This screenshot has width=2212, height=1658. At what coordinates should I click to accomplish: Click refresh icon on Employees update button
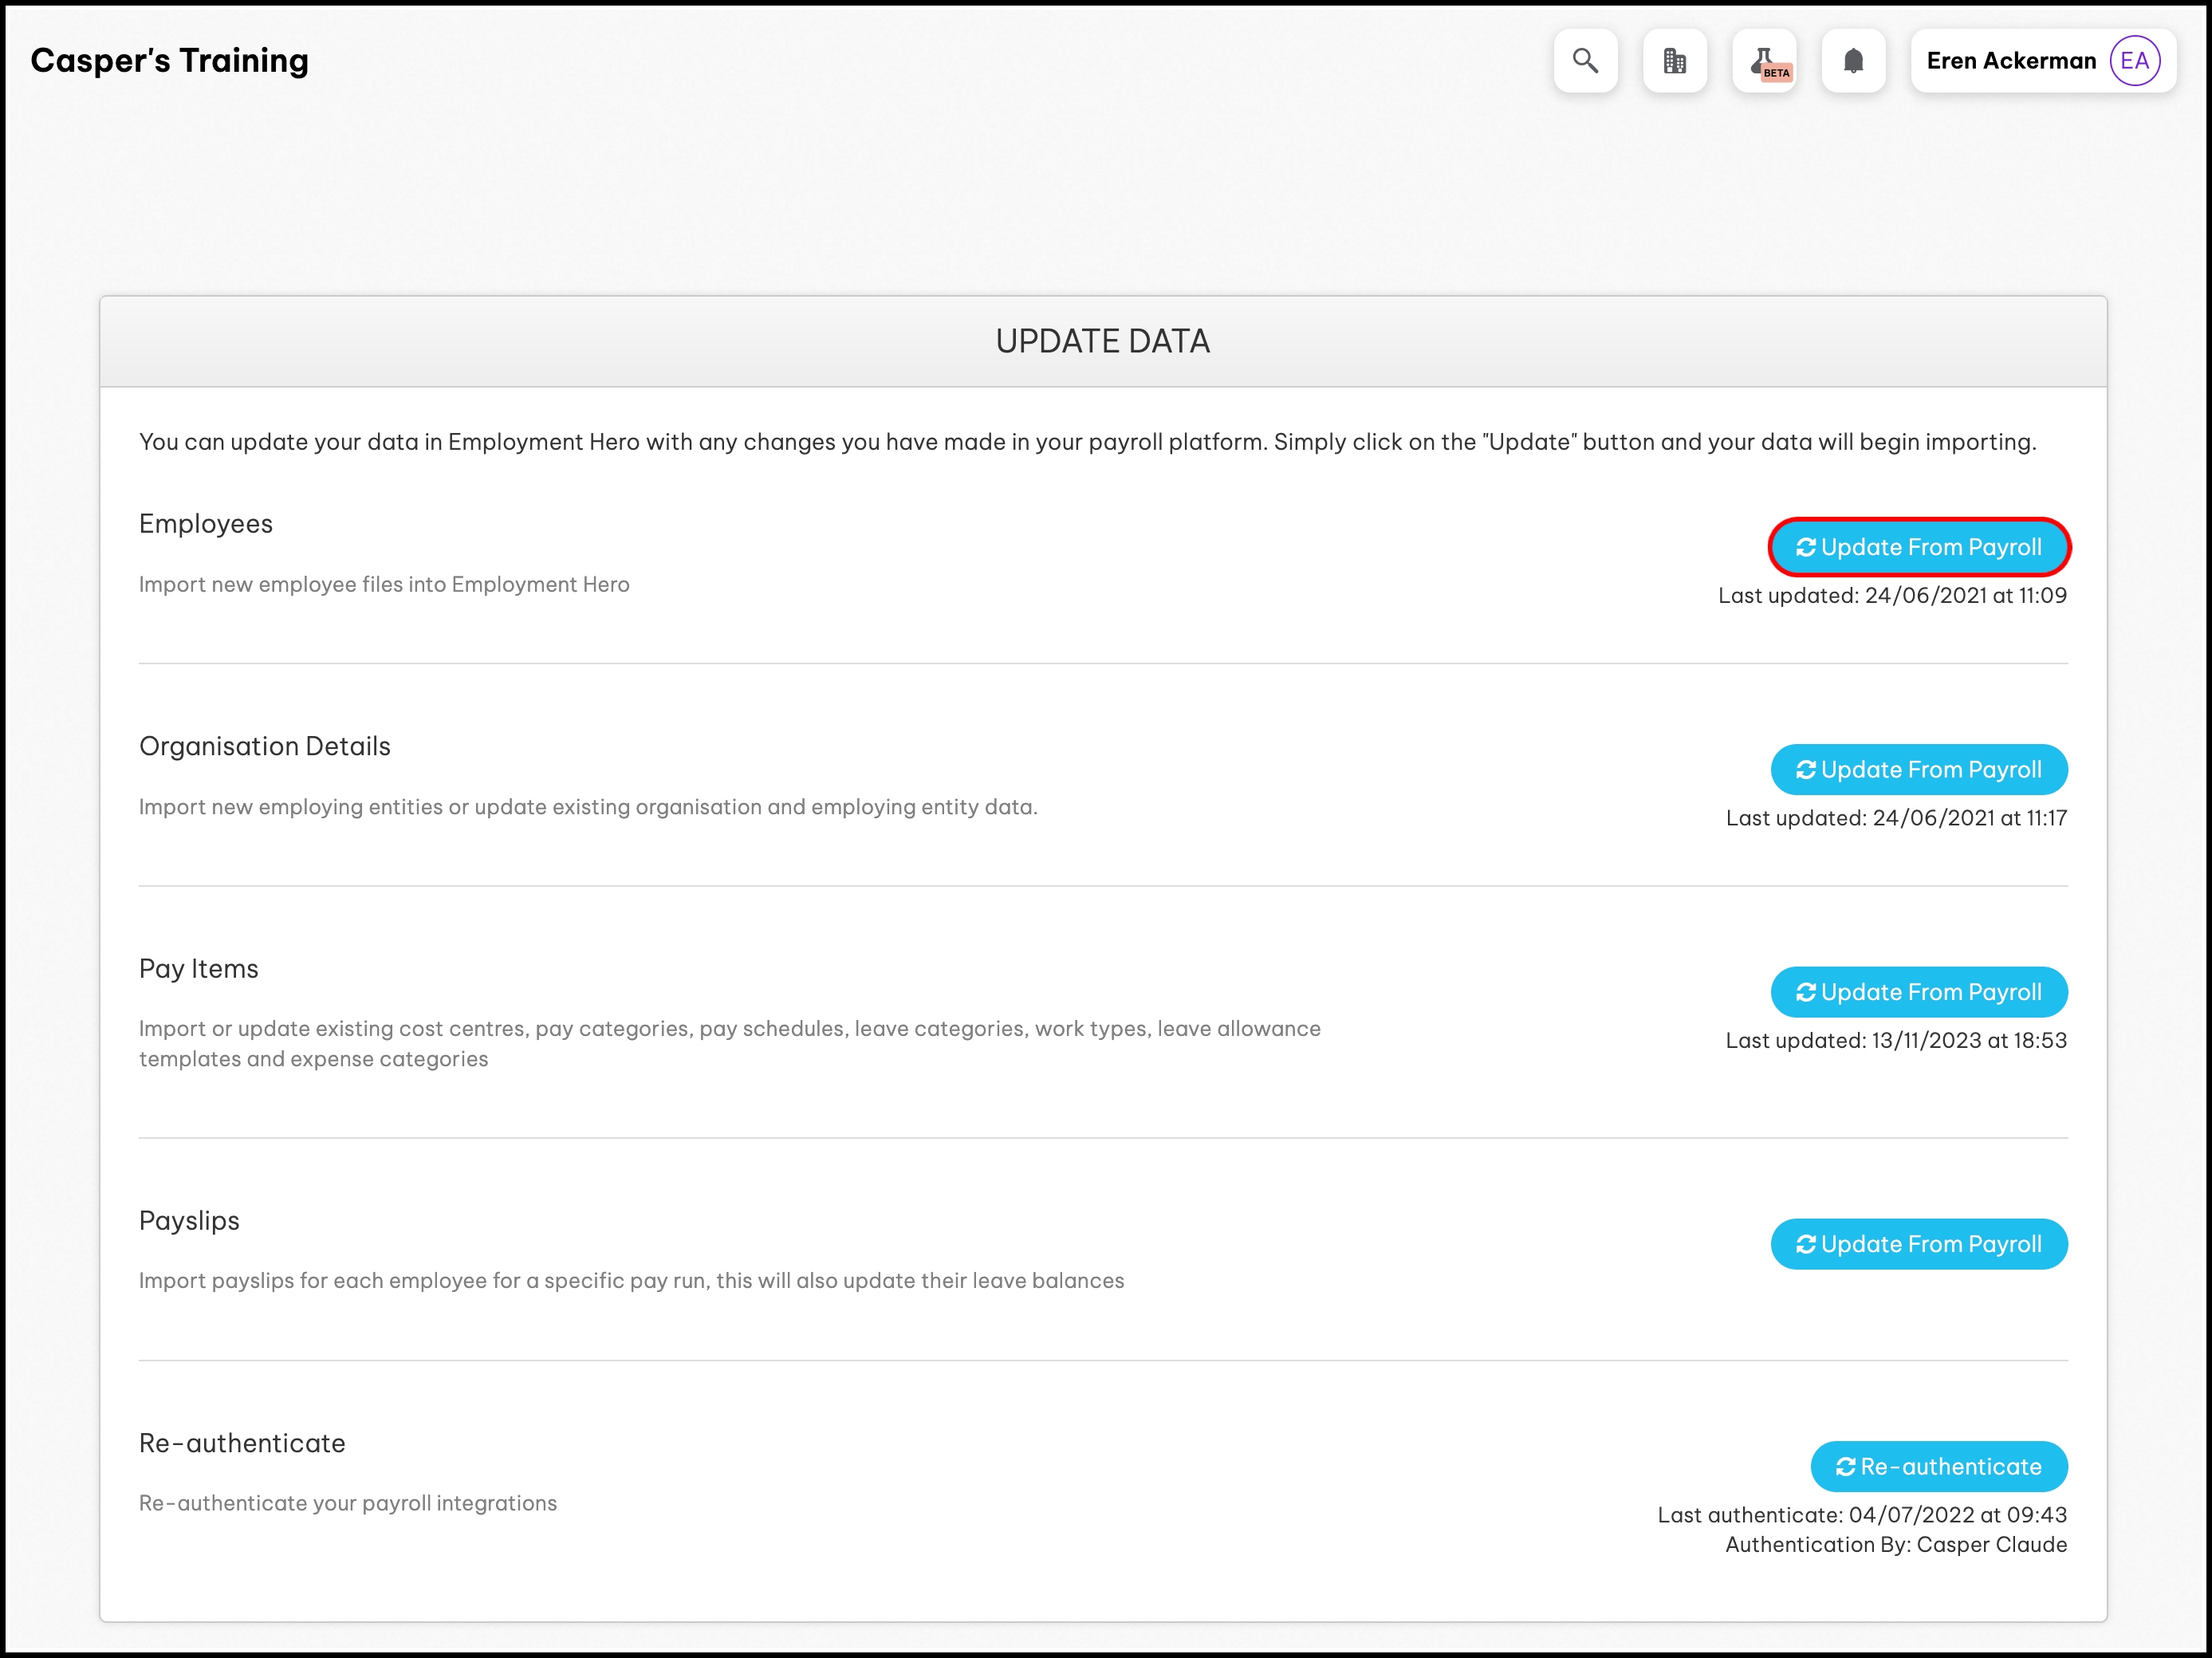[x=1806, y=547]
